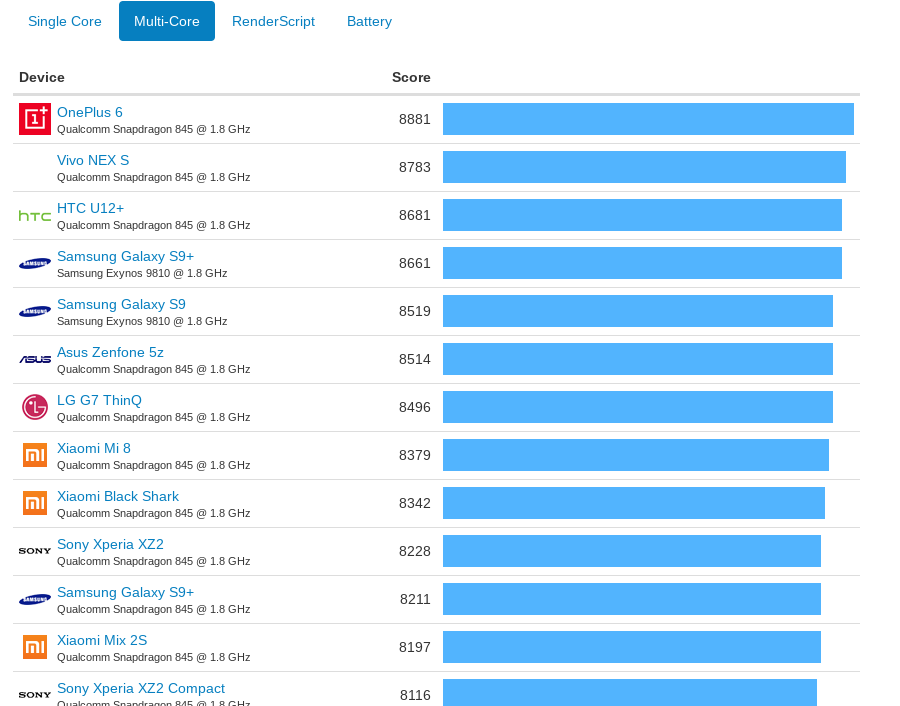This screenshot has width=900, height=706.
Task: Click Samsung logo beside Galaxy S9+ Exynos
Action: tap(35, 263)
